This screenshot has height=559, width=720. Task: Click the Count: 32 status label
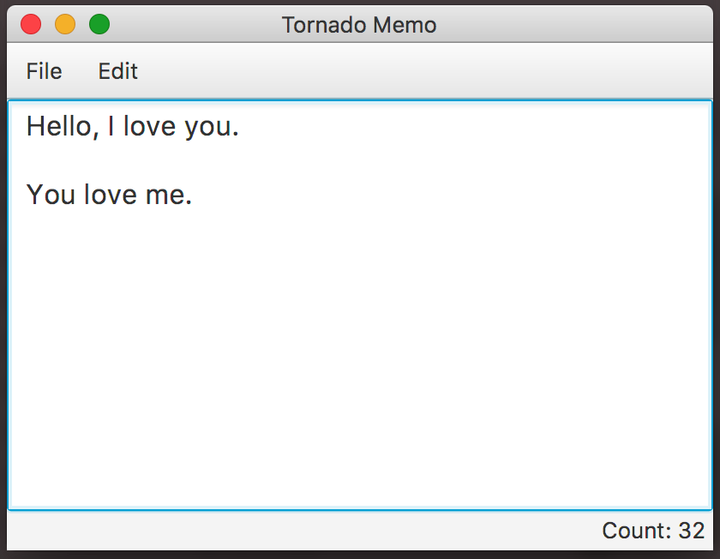[653, 531]
